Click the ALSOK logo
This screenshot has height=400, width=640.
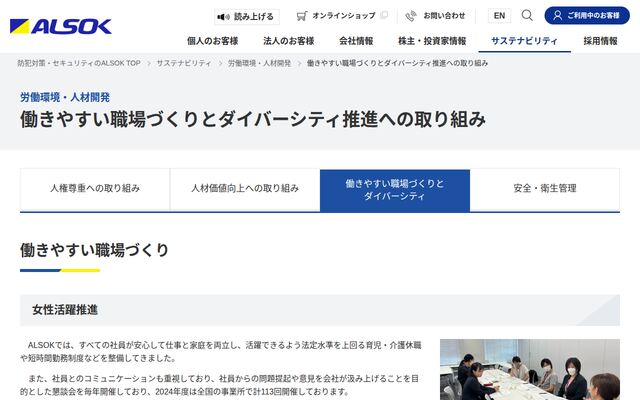pyautogui.click(x=60, y=27)
